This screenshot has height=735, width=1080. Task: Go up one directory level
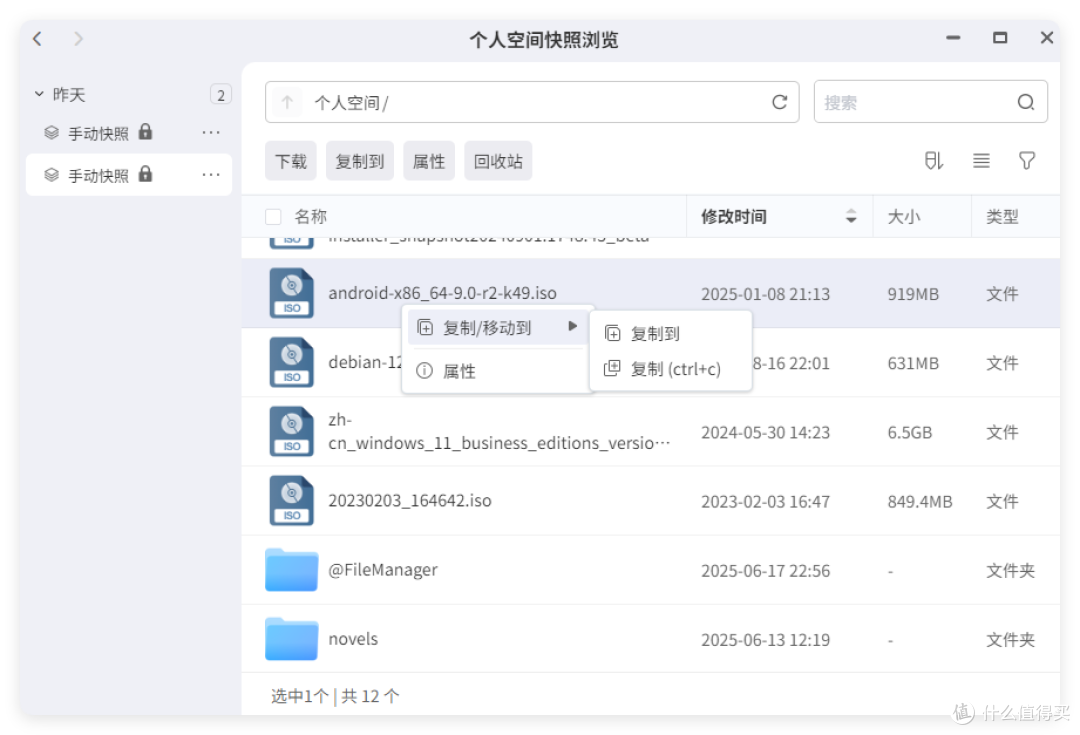[x=287, y=103]
